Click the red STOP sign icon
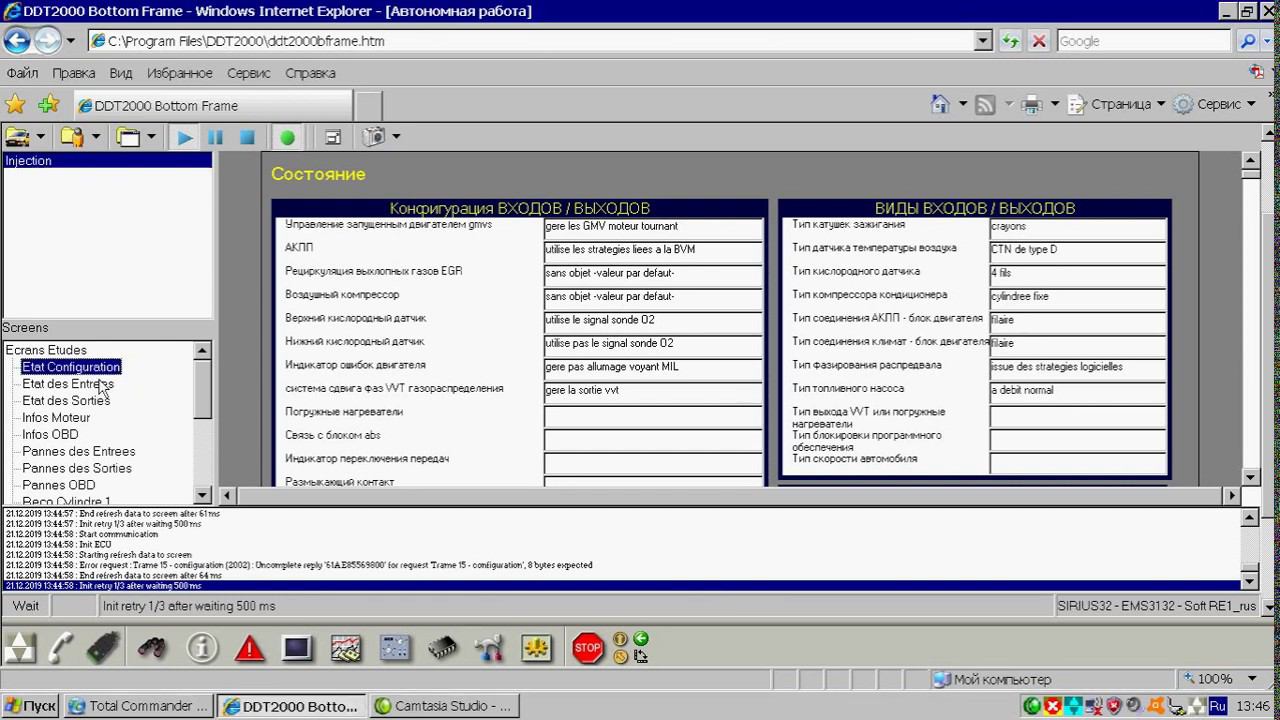1280x720 pixels. coord(588,648)
